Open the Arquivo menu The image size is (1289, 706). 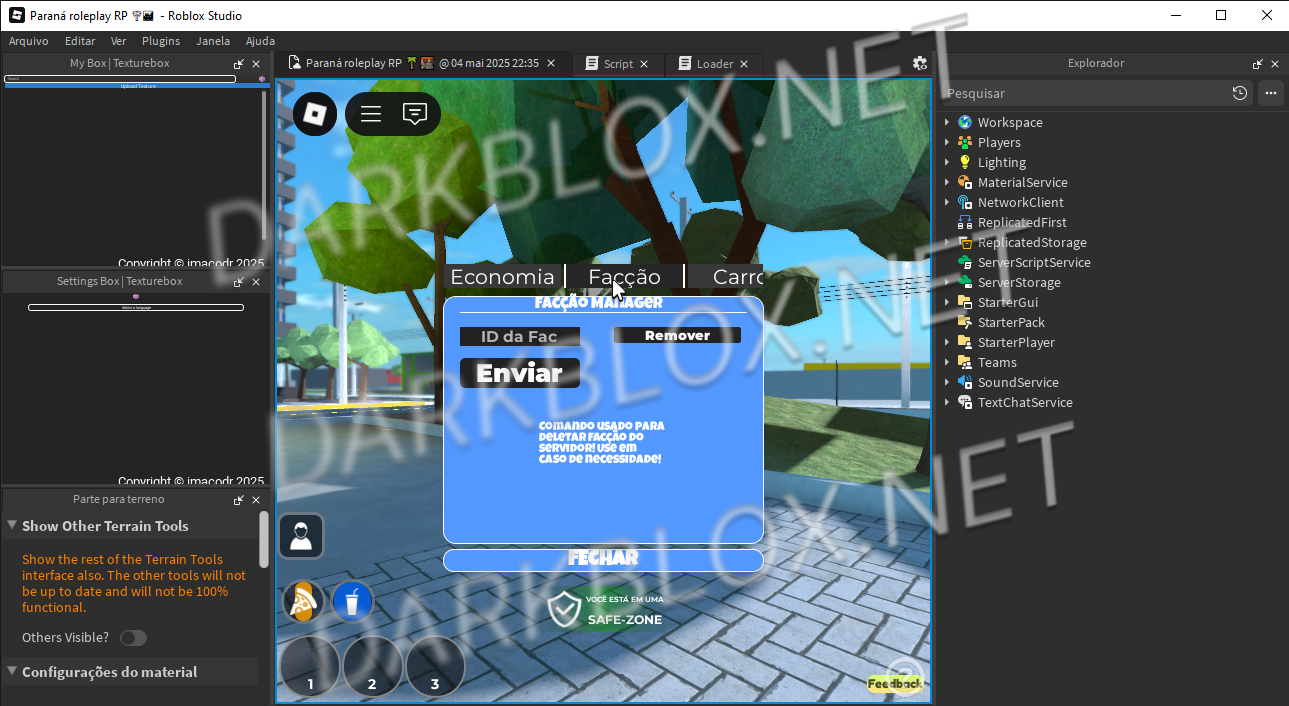29,41
